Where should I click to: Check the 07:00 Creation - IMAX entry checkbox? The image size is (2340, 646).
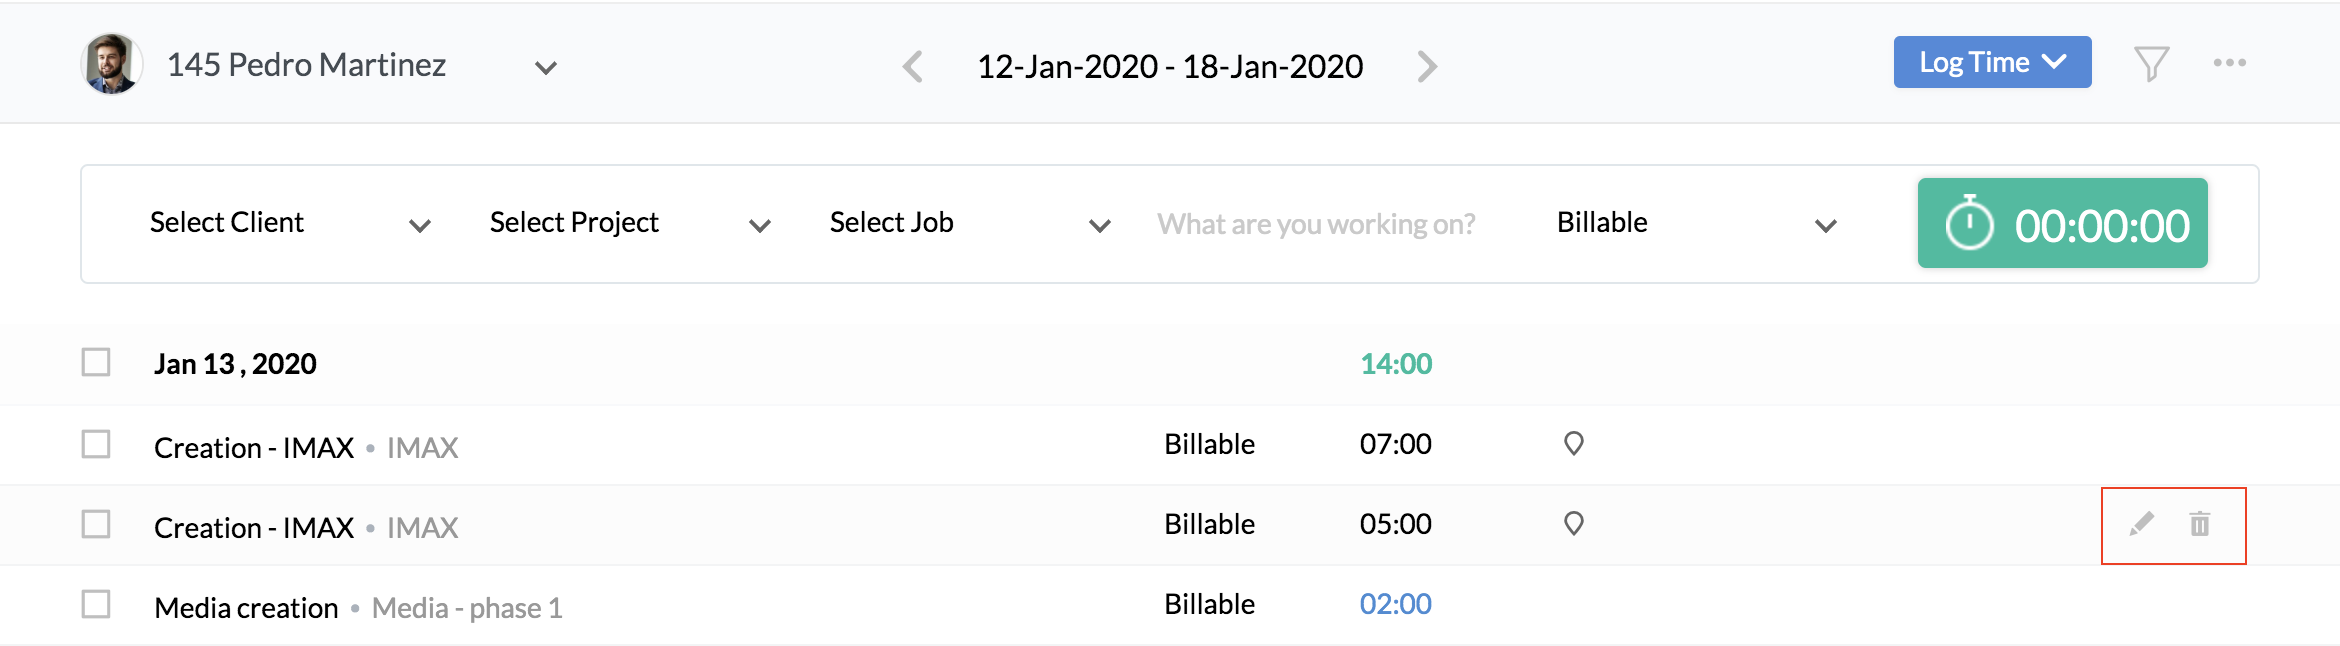[x=96, y=444]
